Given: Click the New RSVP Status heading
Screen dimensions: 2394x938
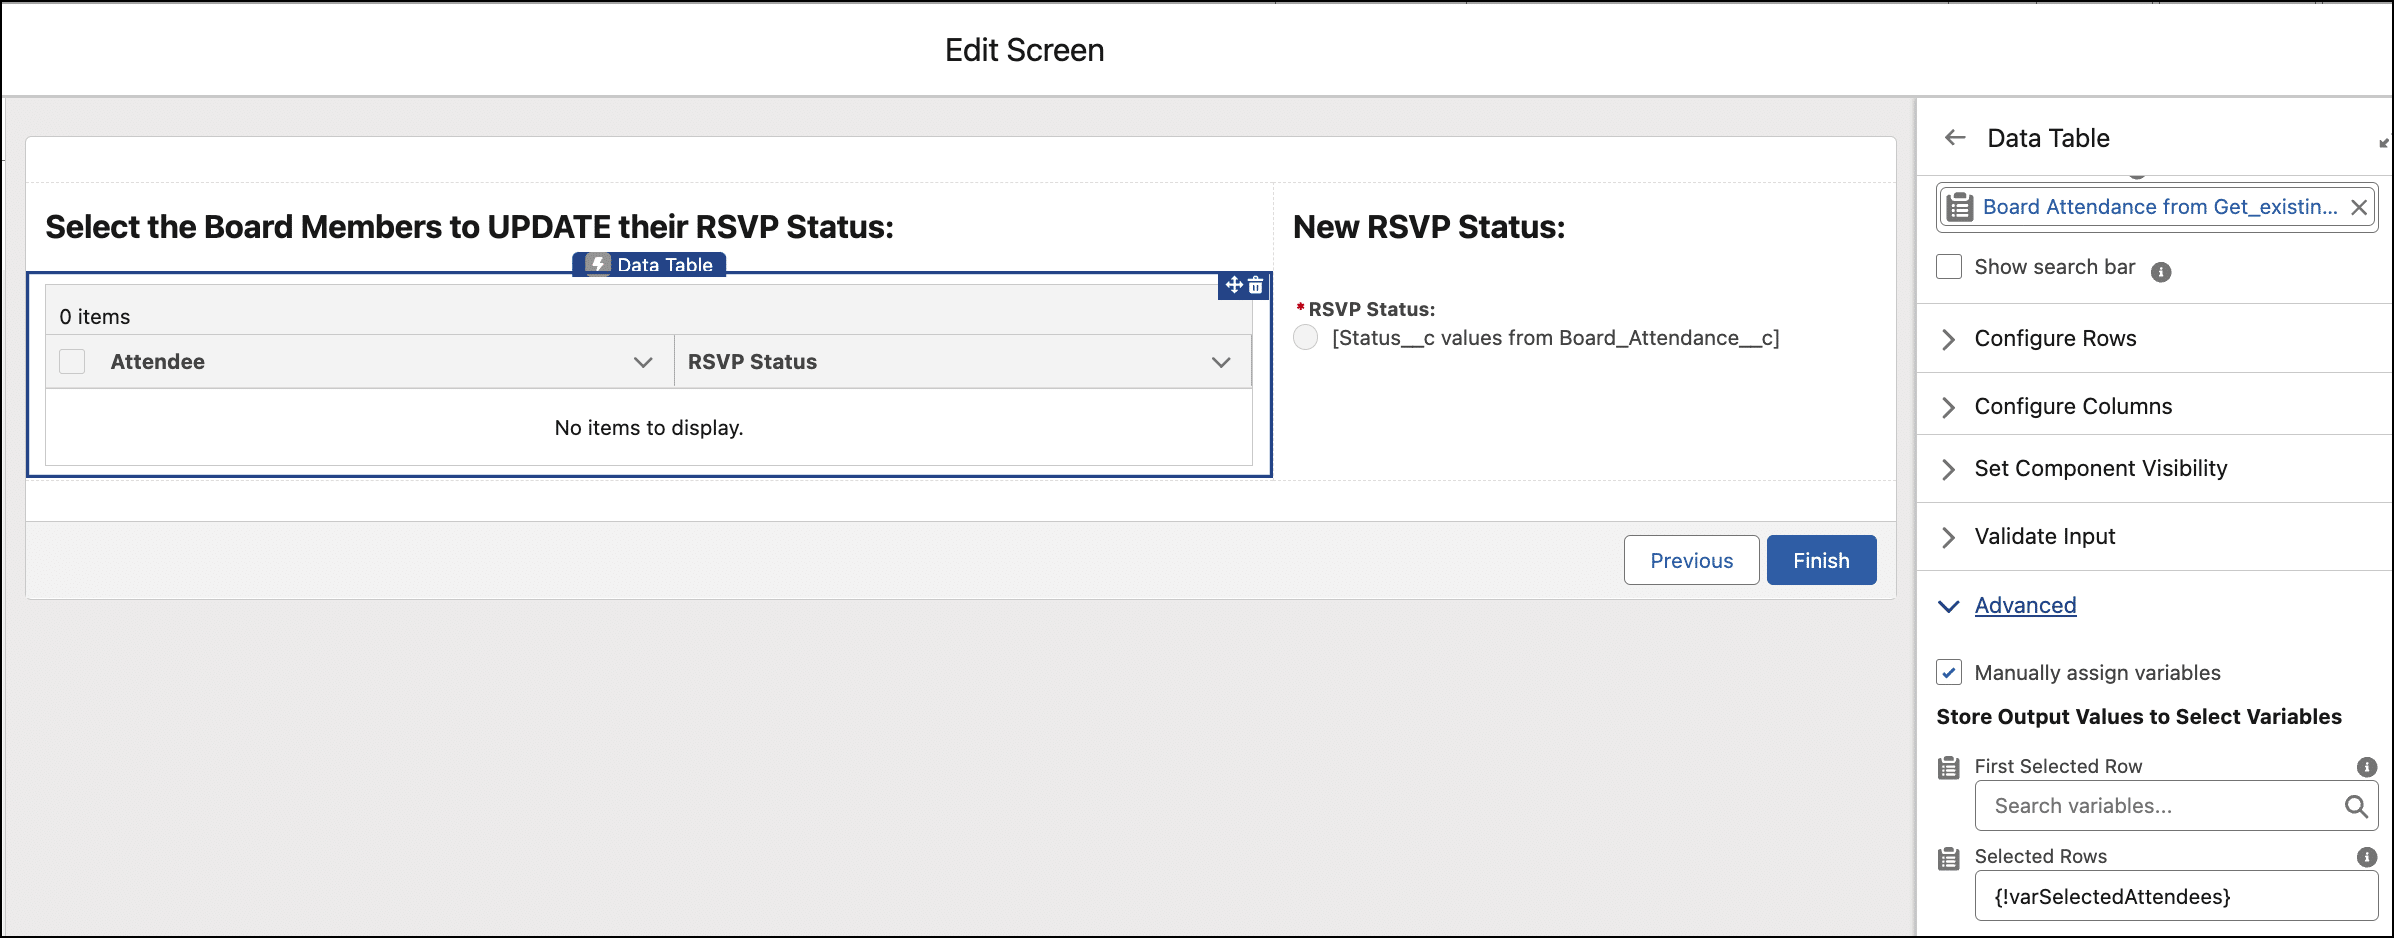Looking at the screenshot, I should tap(1429, 227).
